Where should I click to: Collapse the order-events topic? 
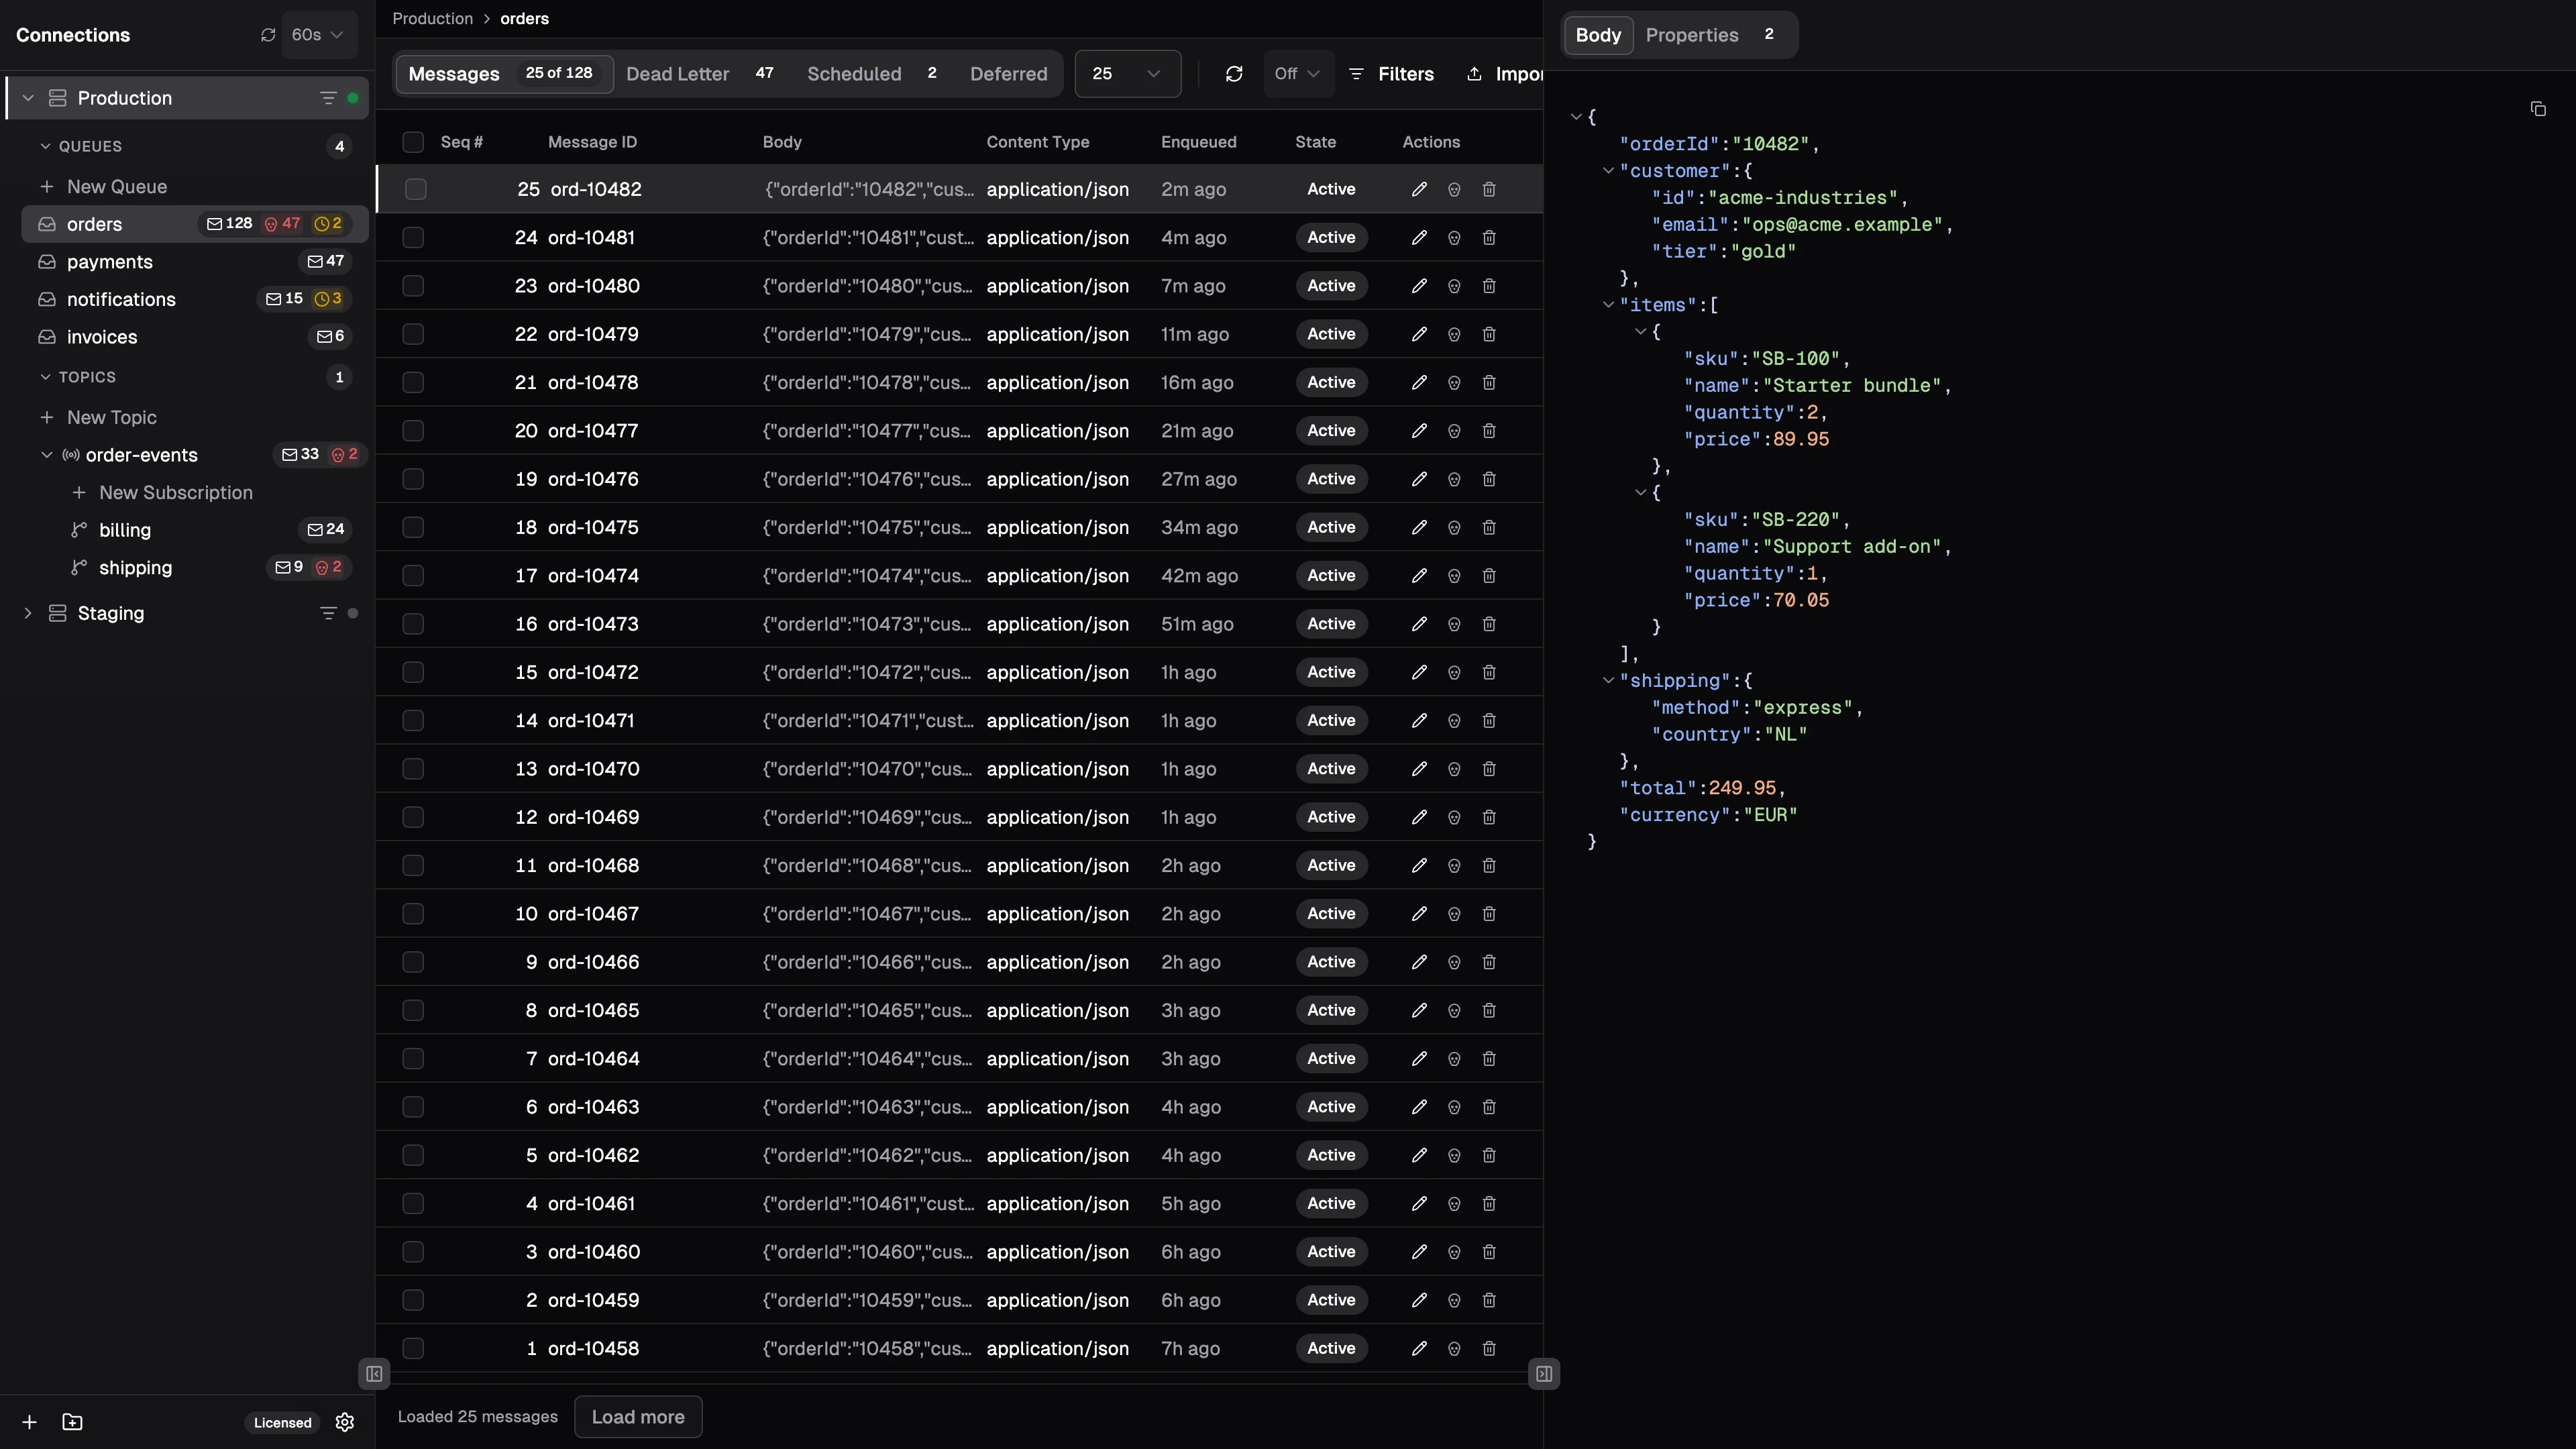click(46, 455)
